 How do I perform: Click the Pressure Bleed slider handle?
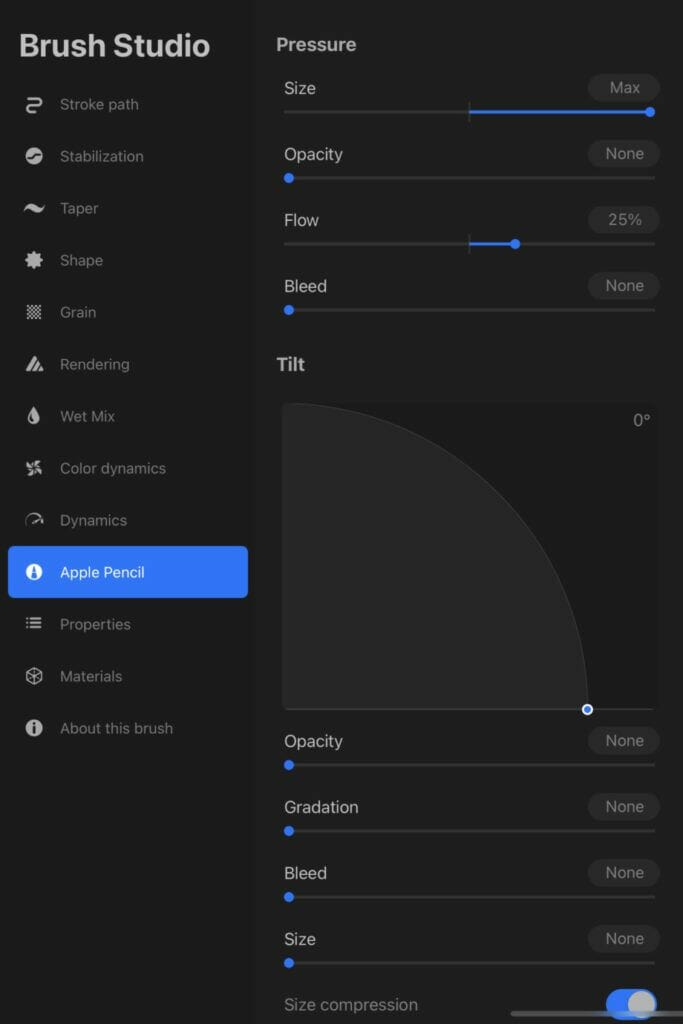289,310
